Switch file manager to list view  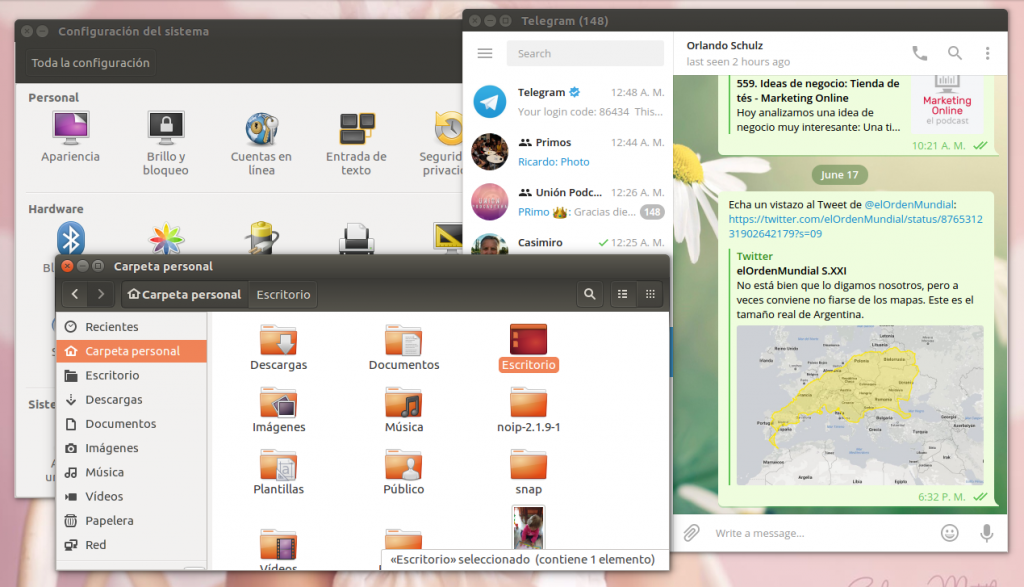click(x=622, y=294)
